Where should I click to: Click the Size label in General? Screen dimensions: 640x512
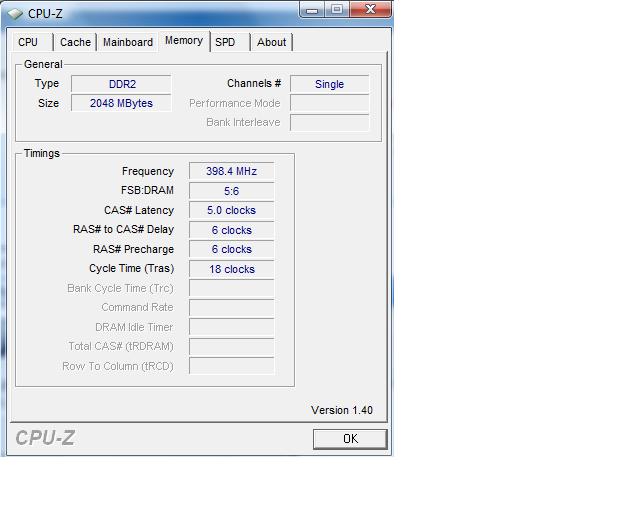coord(48,103)
